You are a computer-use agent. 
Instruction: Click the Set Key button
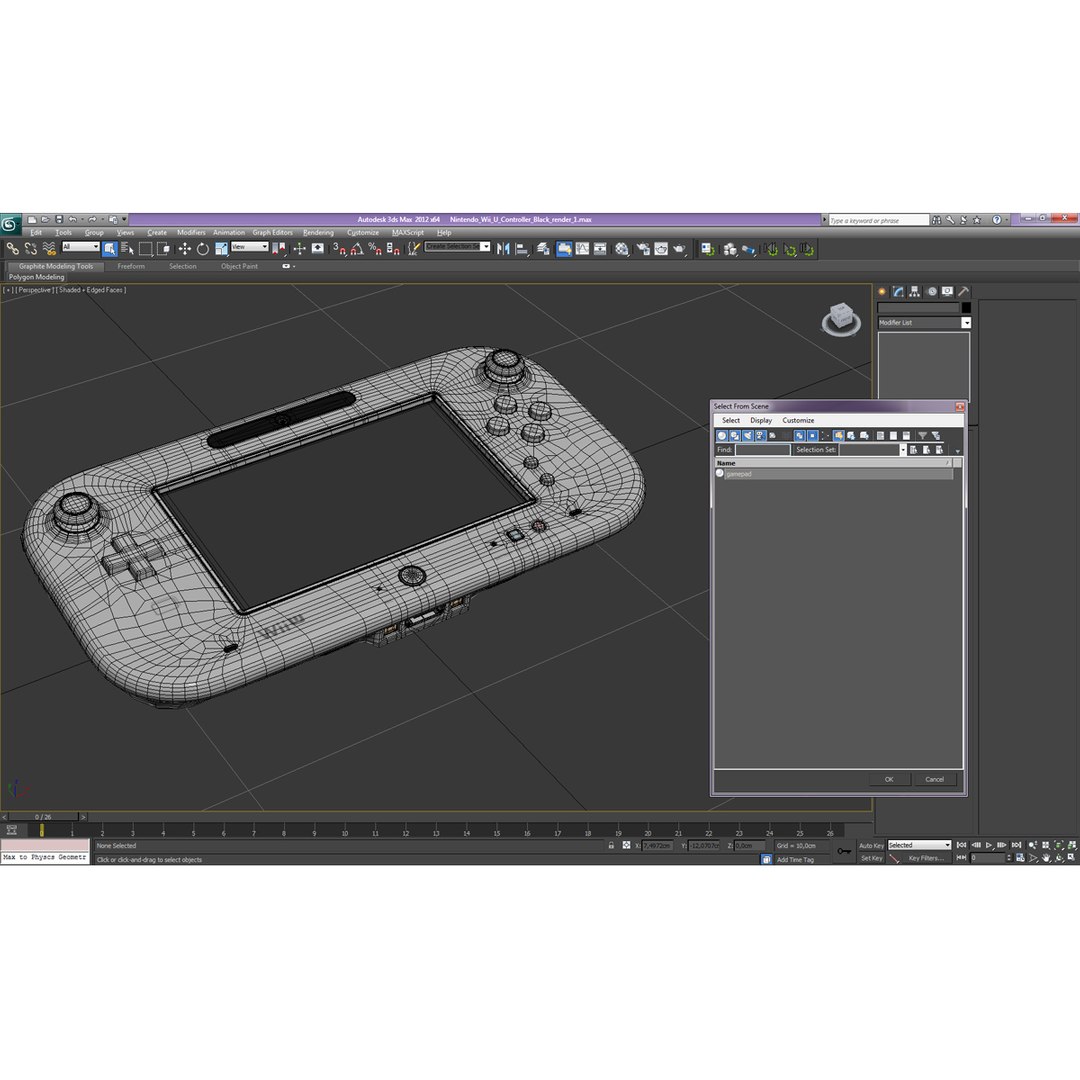click(871, 858)
